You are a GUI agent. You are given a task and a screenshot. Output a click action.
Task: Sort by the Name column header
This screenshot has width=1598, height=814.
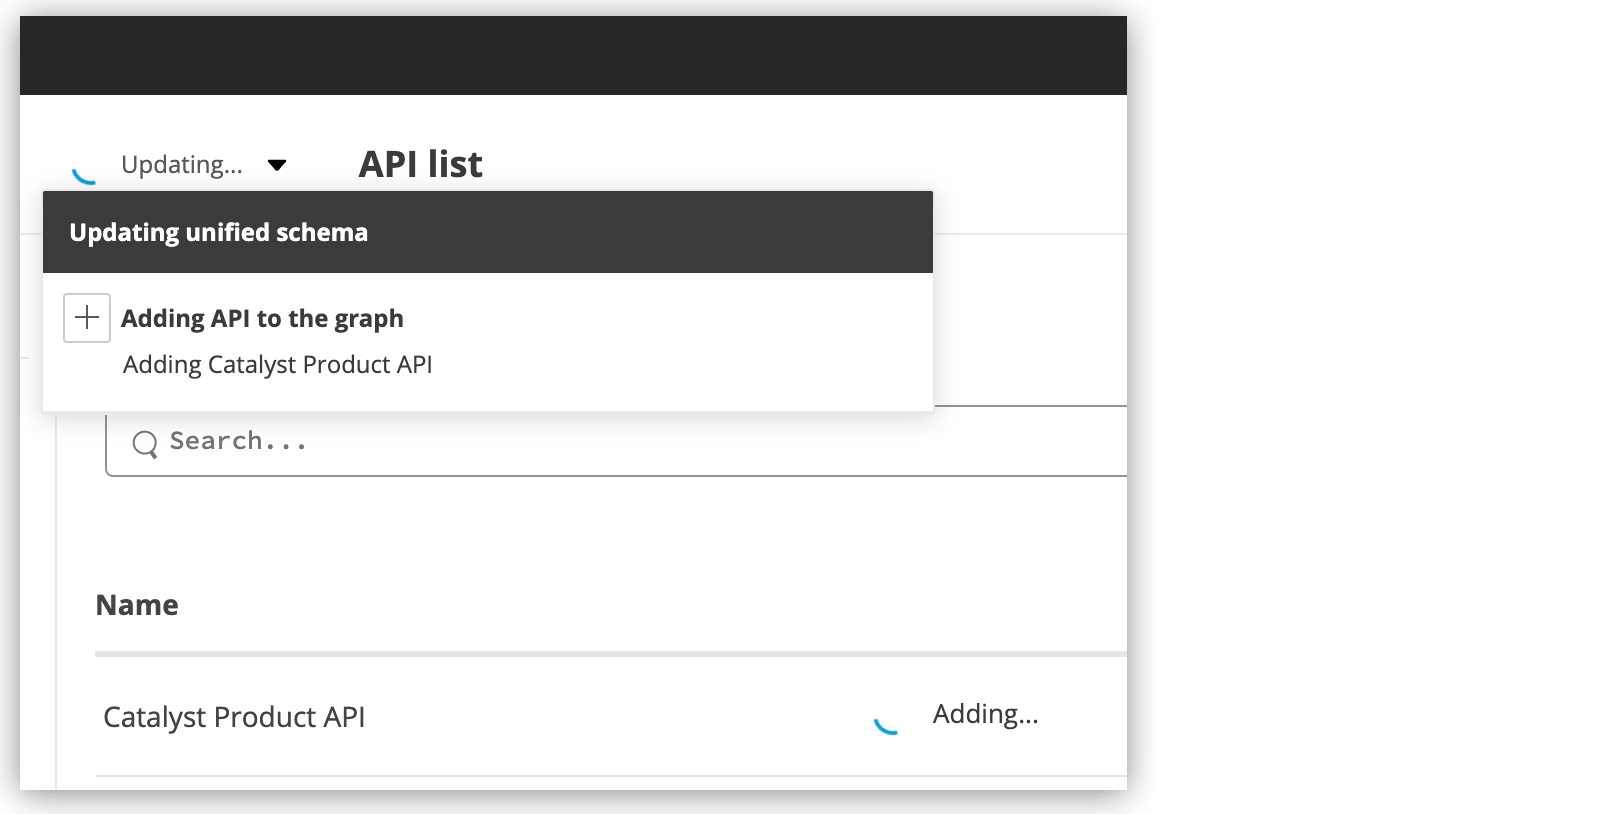coord(137,604)
